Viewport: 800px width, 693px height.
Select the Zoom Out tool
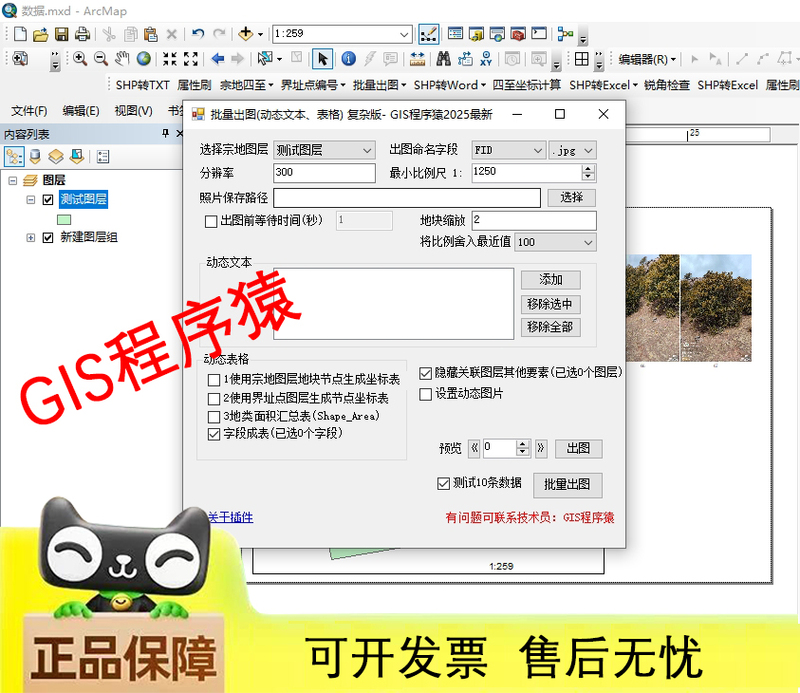click(101, 59)
